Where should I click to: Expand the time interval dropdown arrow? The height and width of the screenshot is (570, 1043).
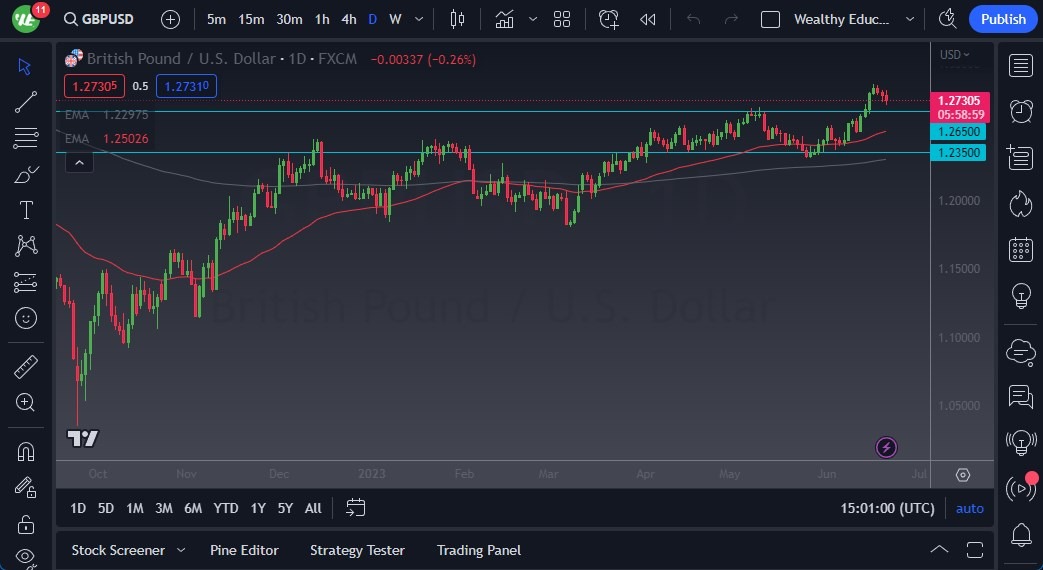click(417, 19)
